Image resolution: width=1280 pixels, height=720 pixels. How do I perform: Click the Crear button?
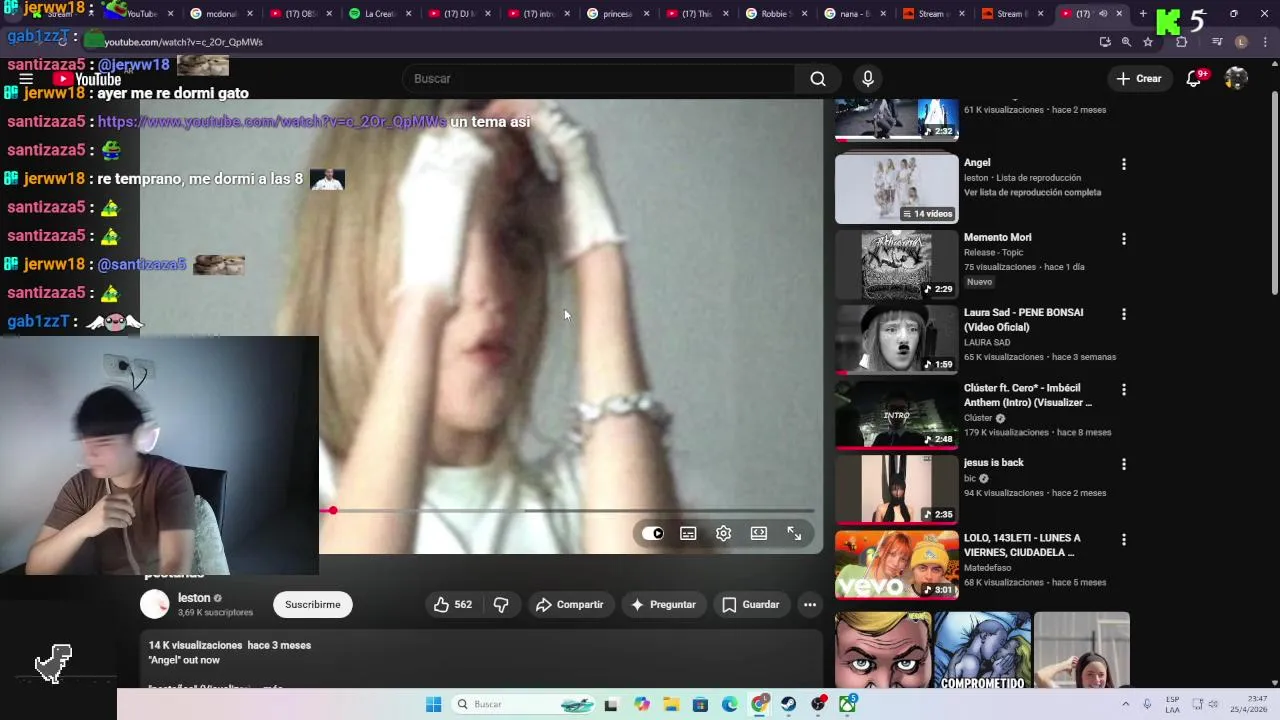(x=1139, y=79)
